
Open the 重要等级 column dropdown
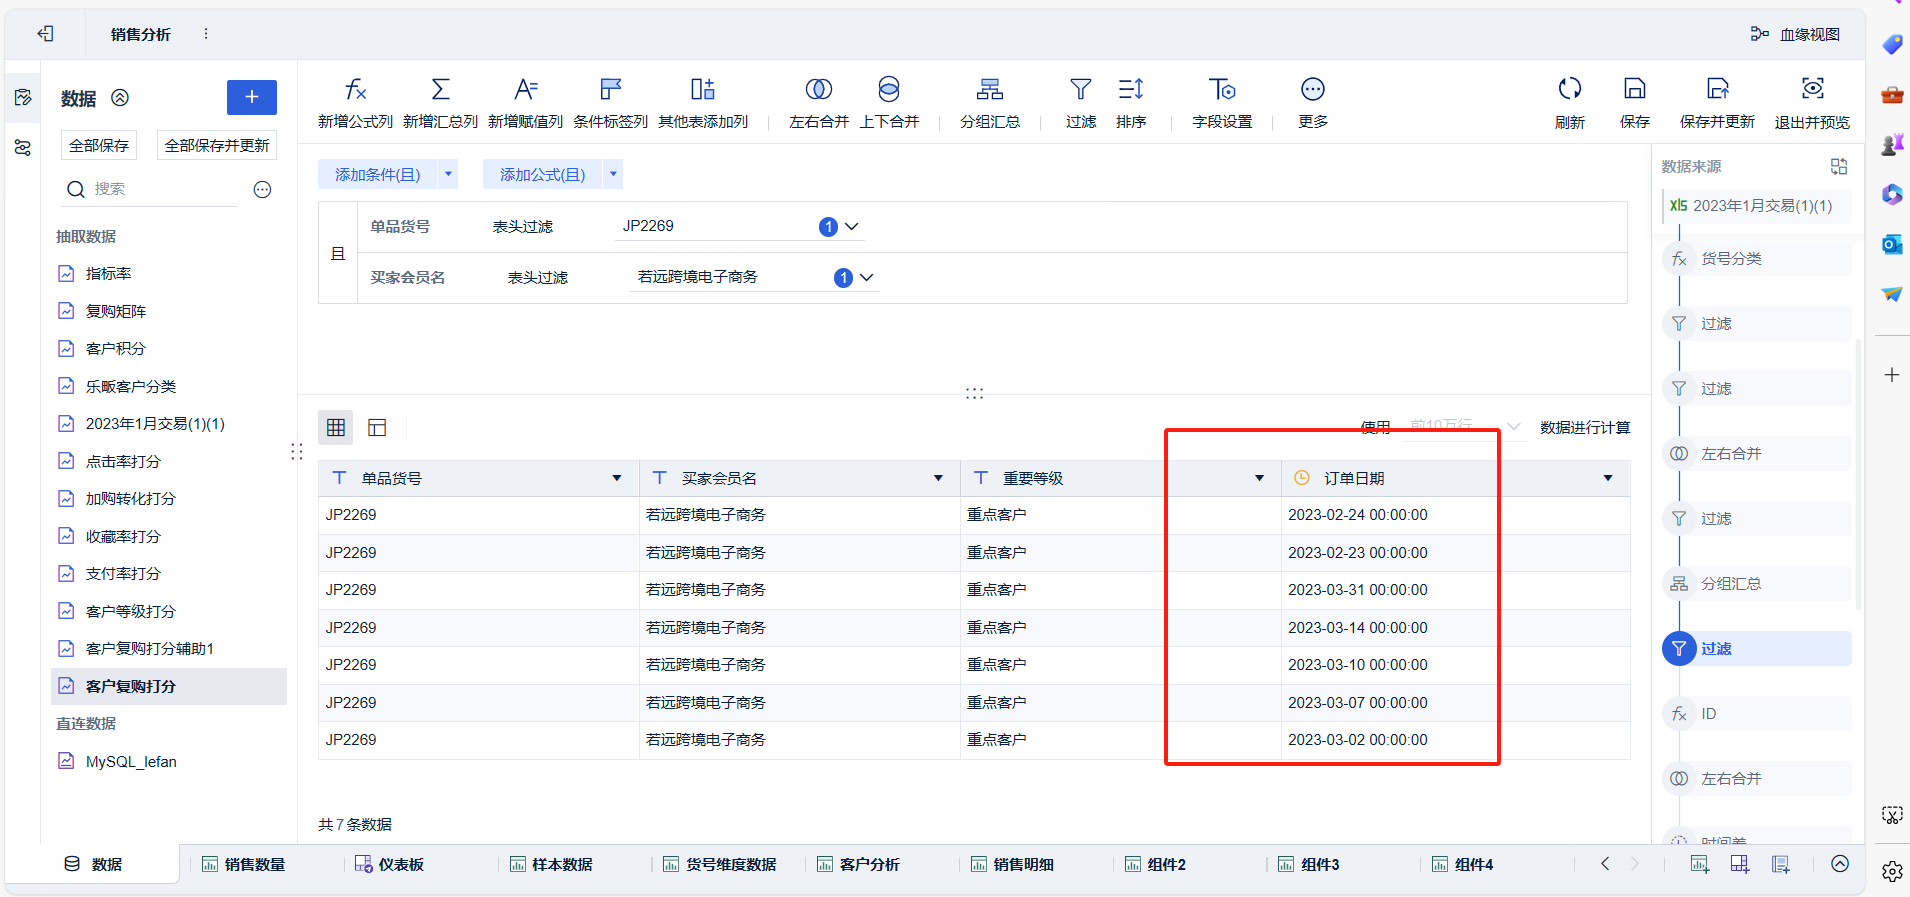tap(1259, 478)
